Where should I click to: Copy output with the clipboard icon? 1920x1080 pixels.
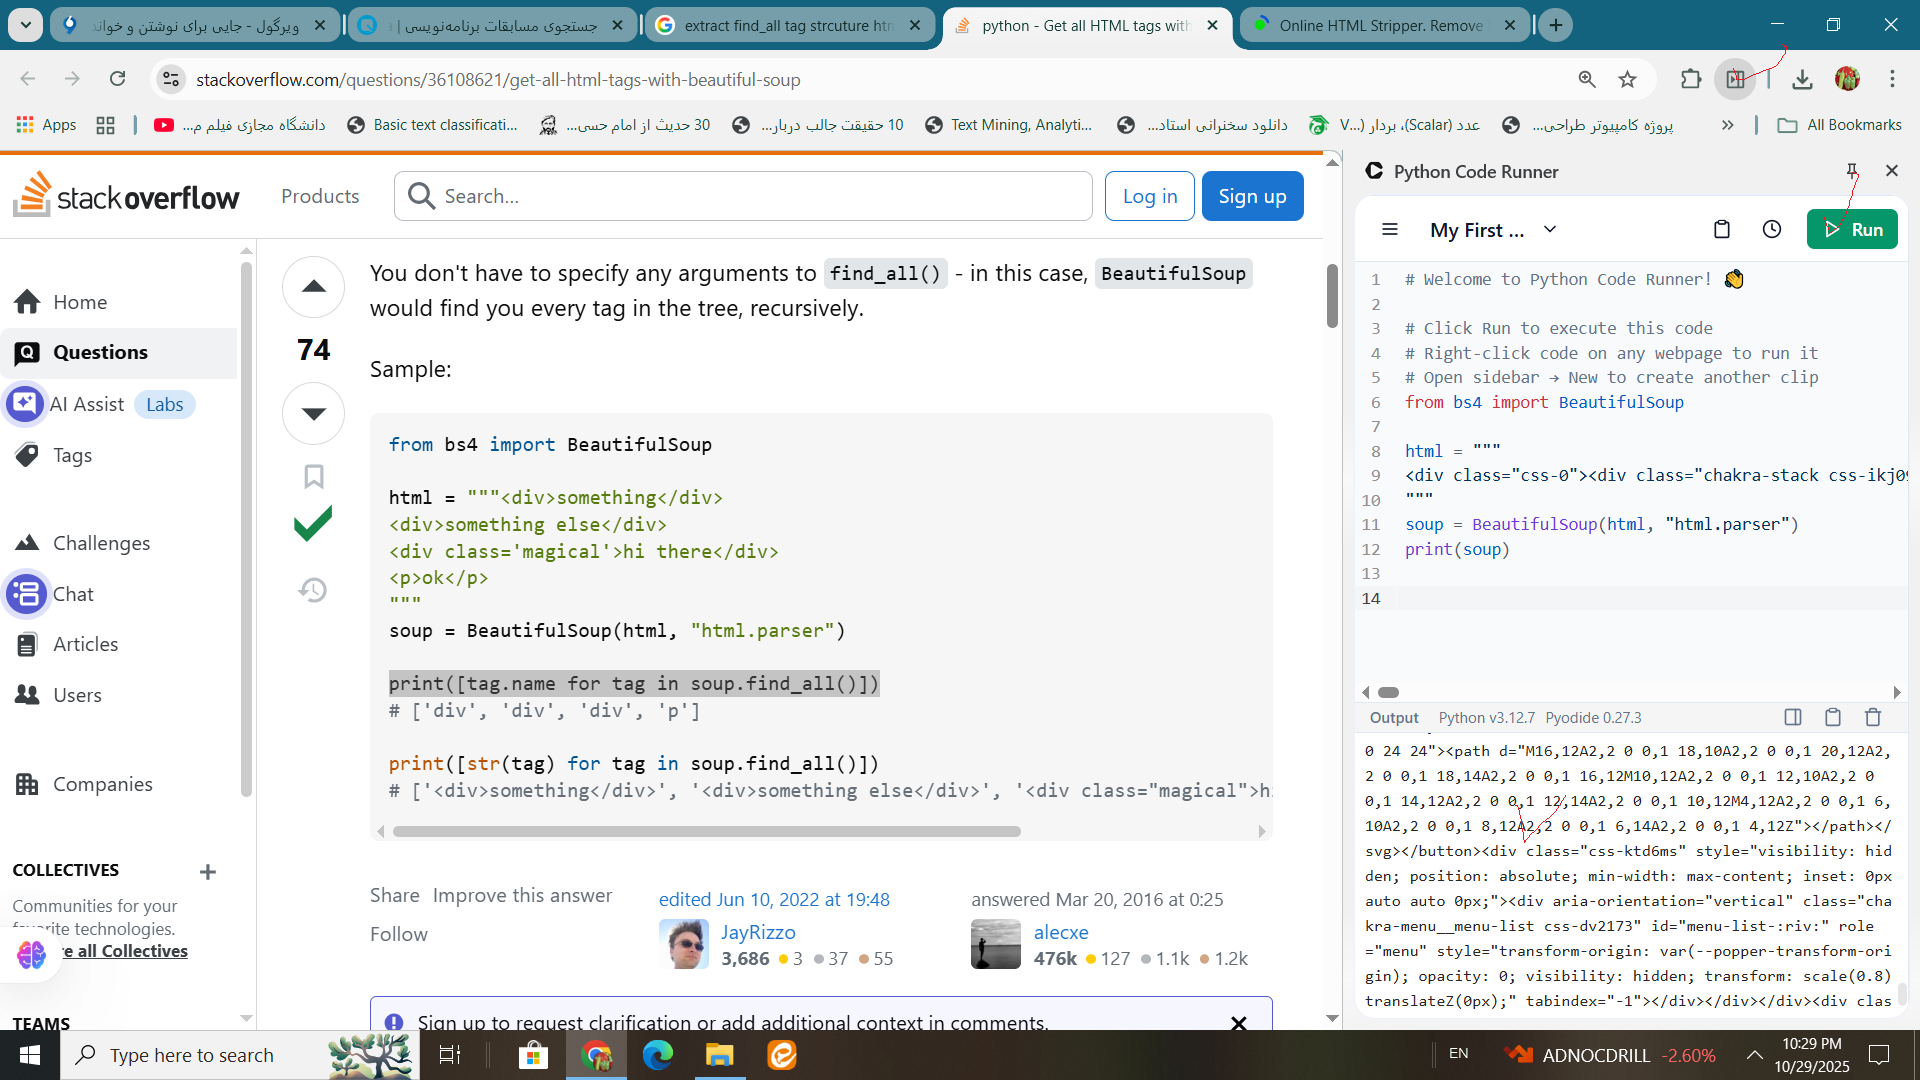point(1833,717)
